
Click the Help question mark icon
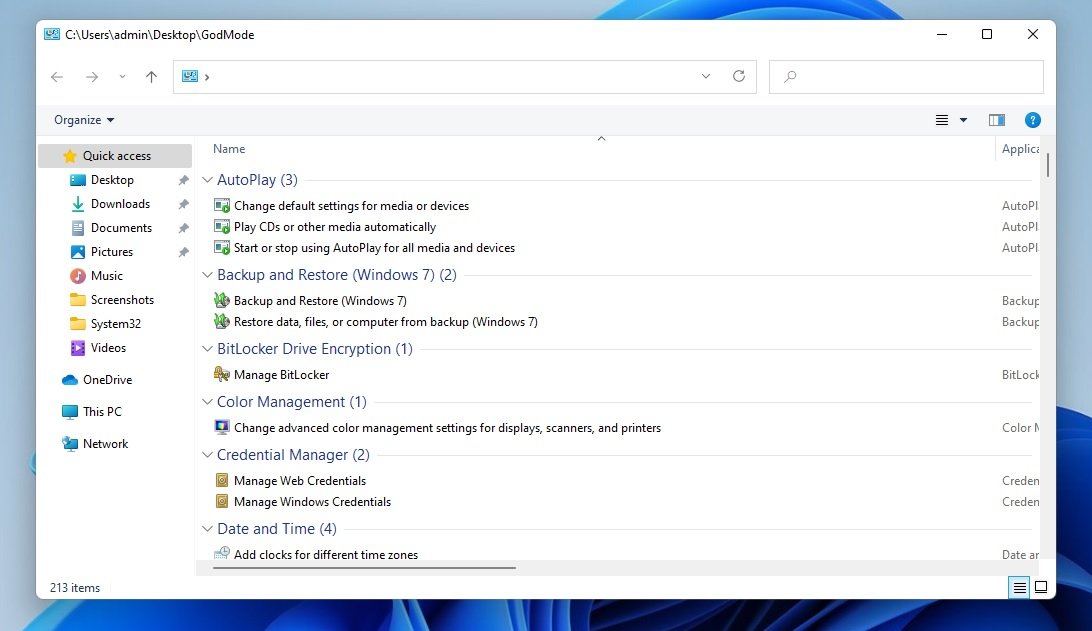[x=1033, y=120]
